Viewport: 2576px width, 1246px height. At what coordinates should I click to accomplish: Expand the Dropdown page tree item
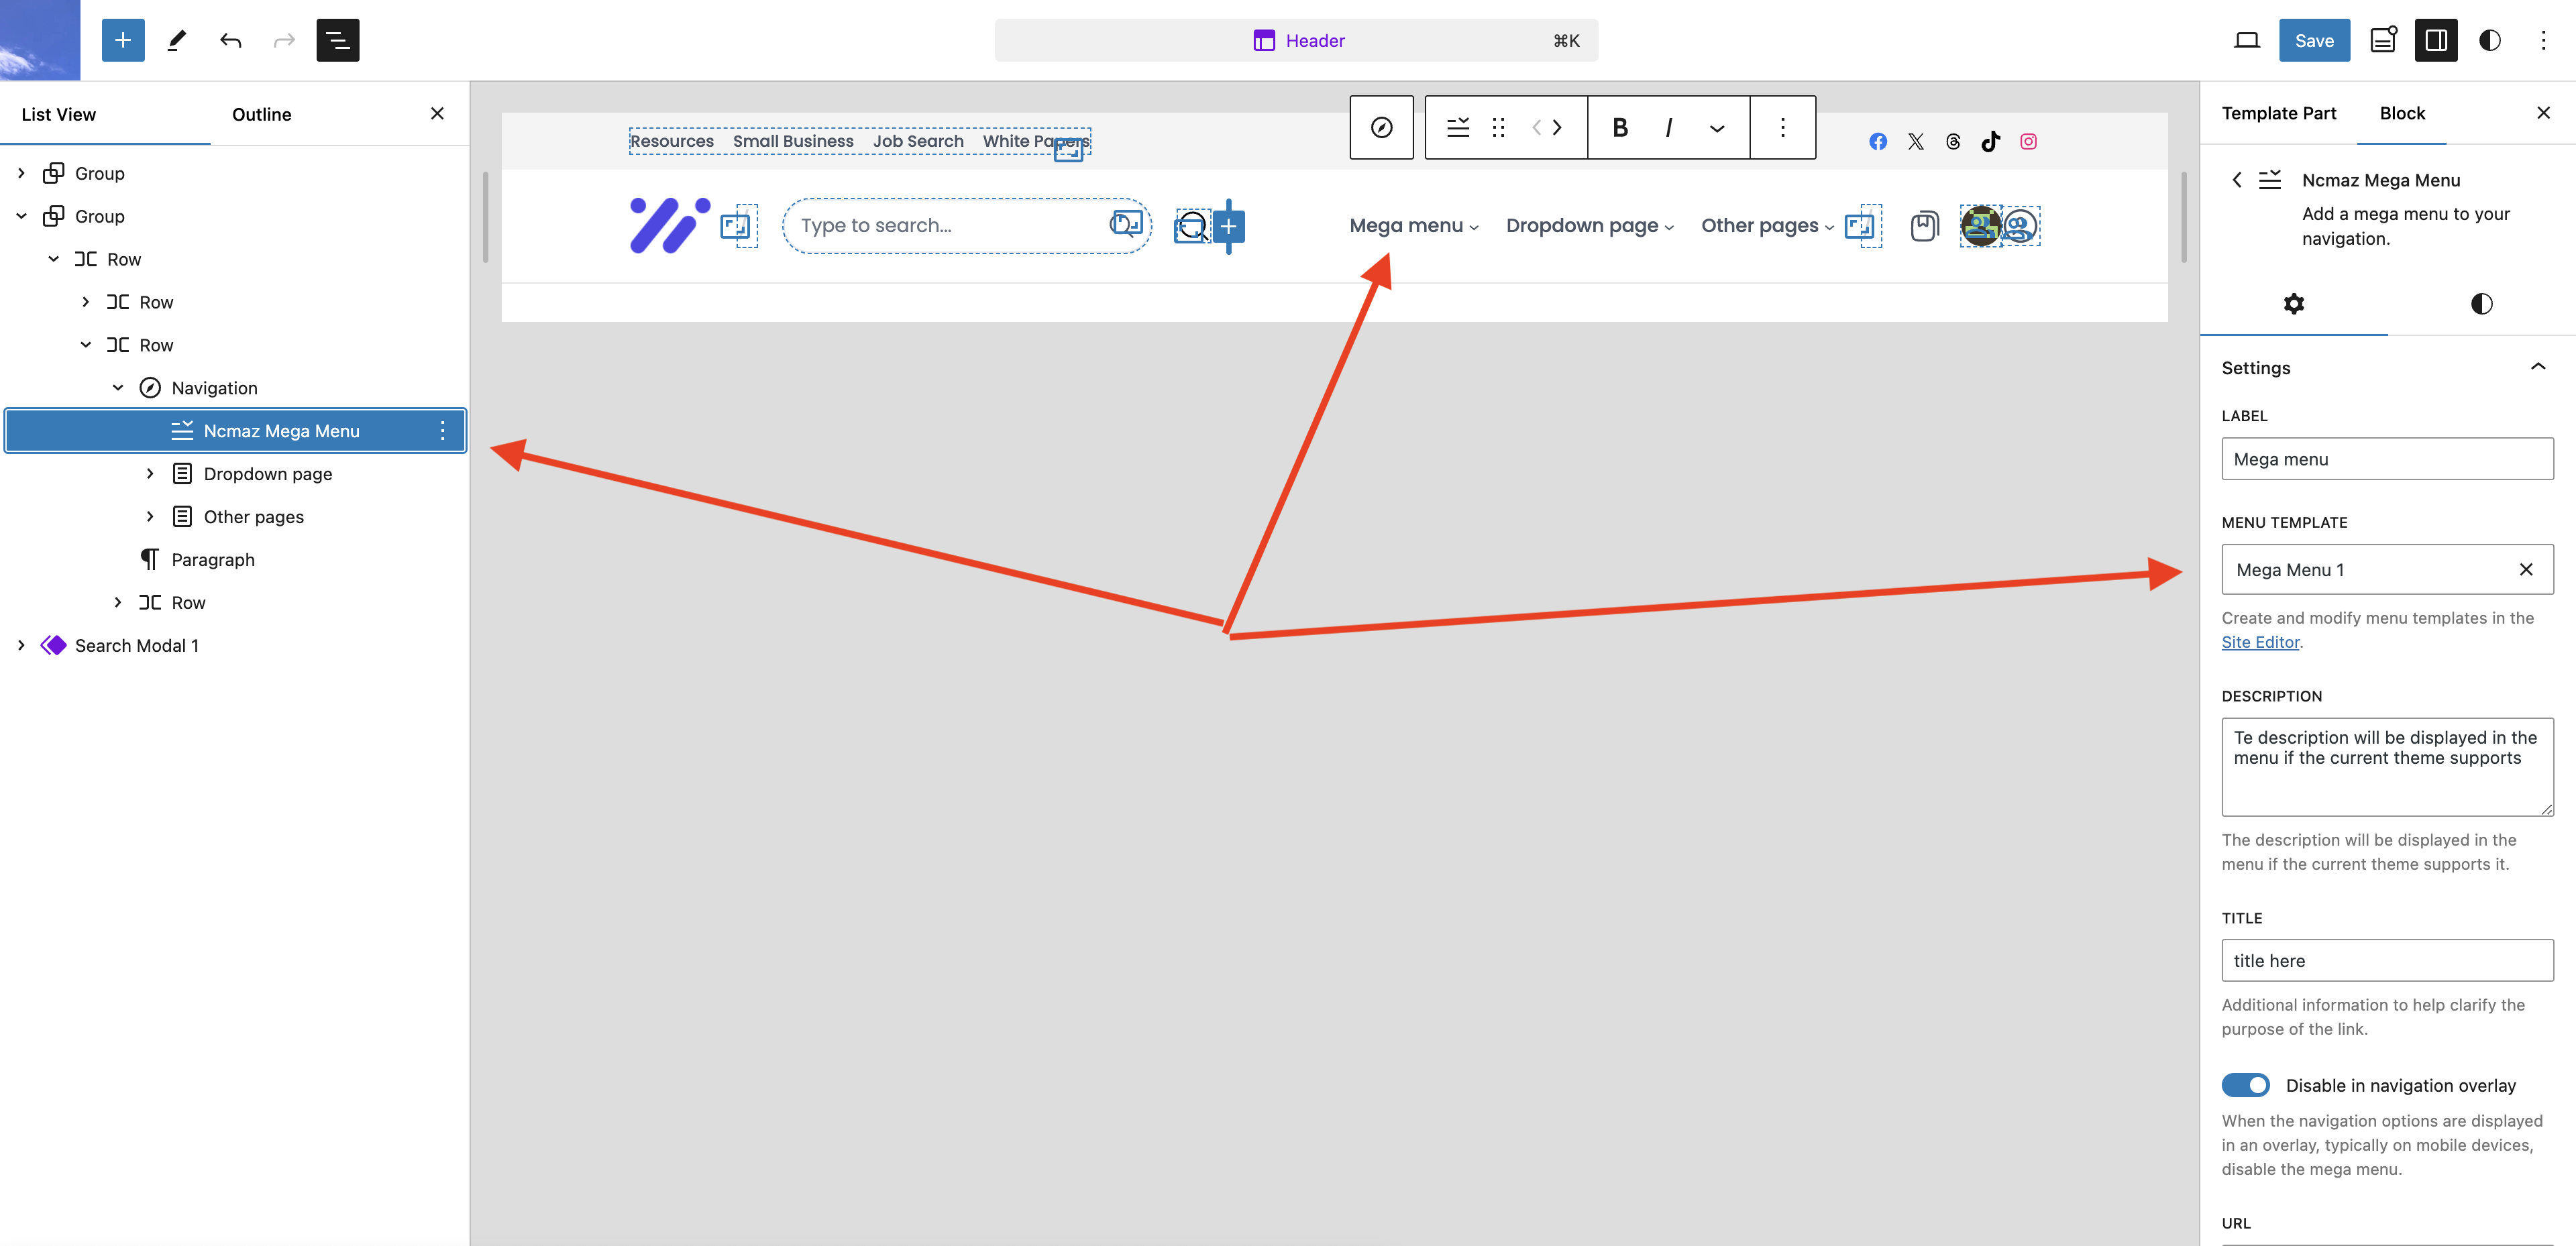click(x=150, y=473)
